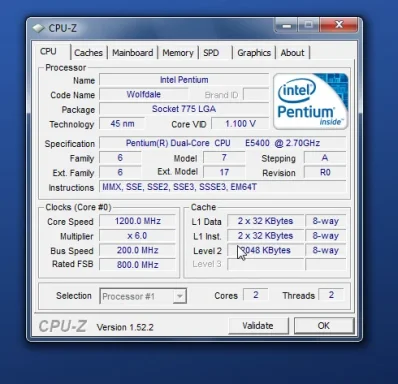Viewport: 398px width, 384px height.
Task: Click the L1 Data '2 x 32 KBytes' value
Action: tap(266, 221)
